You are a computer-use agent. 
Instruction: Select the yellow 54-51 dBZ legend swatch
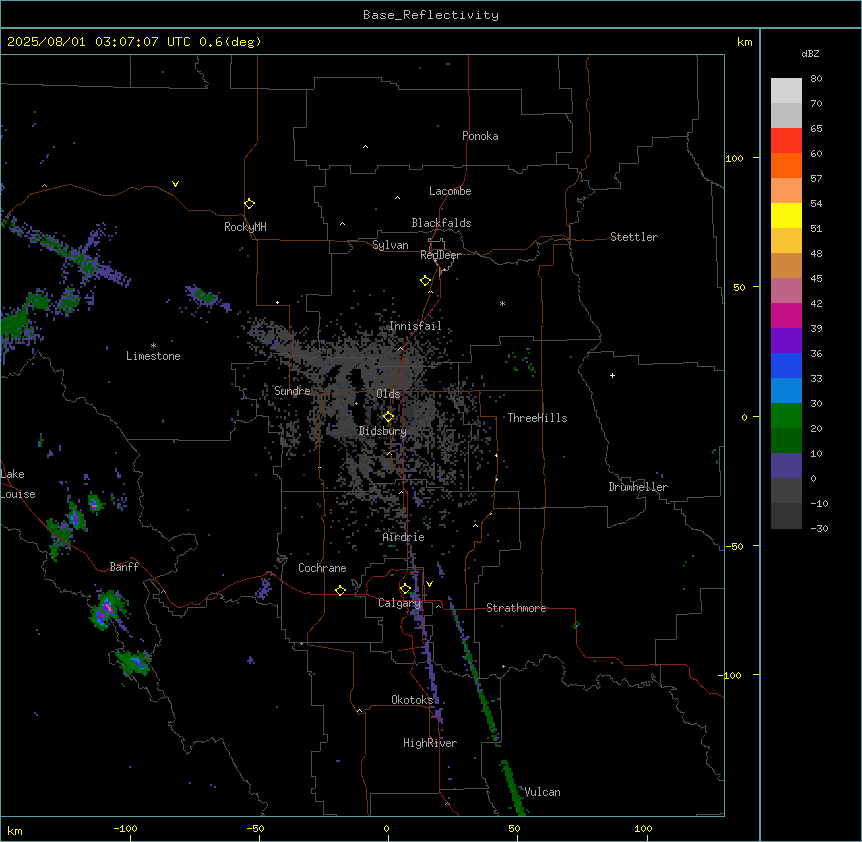pos(786,215)
